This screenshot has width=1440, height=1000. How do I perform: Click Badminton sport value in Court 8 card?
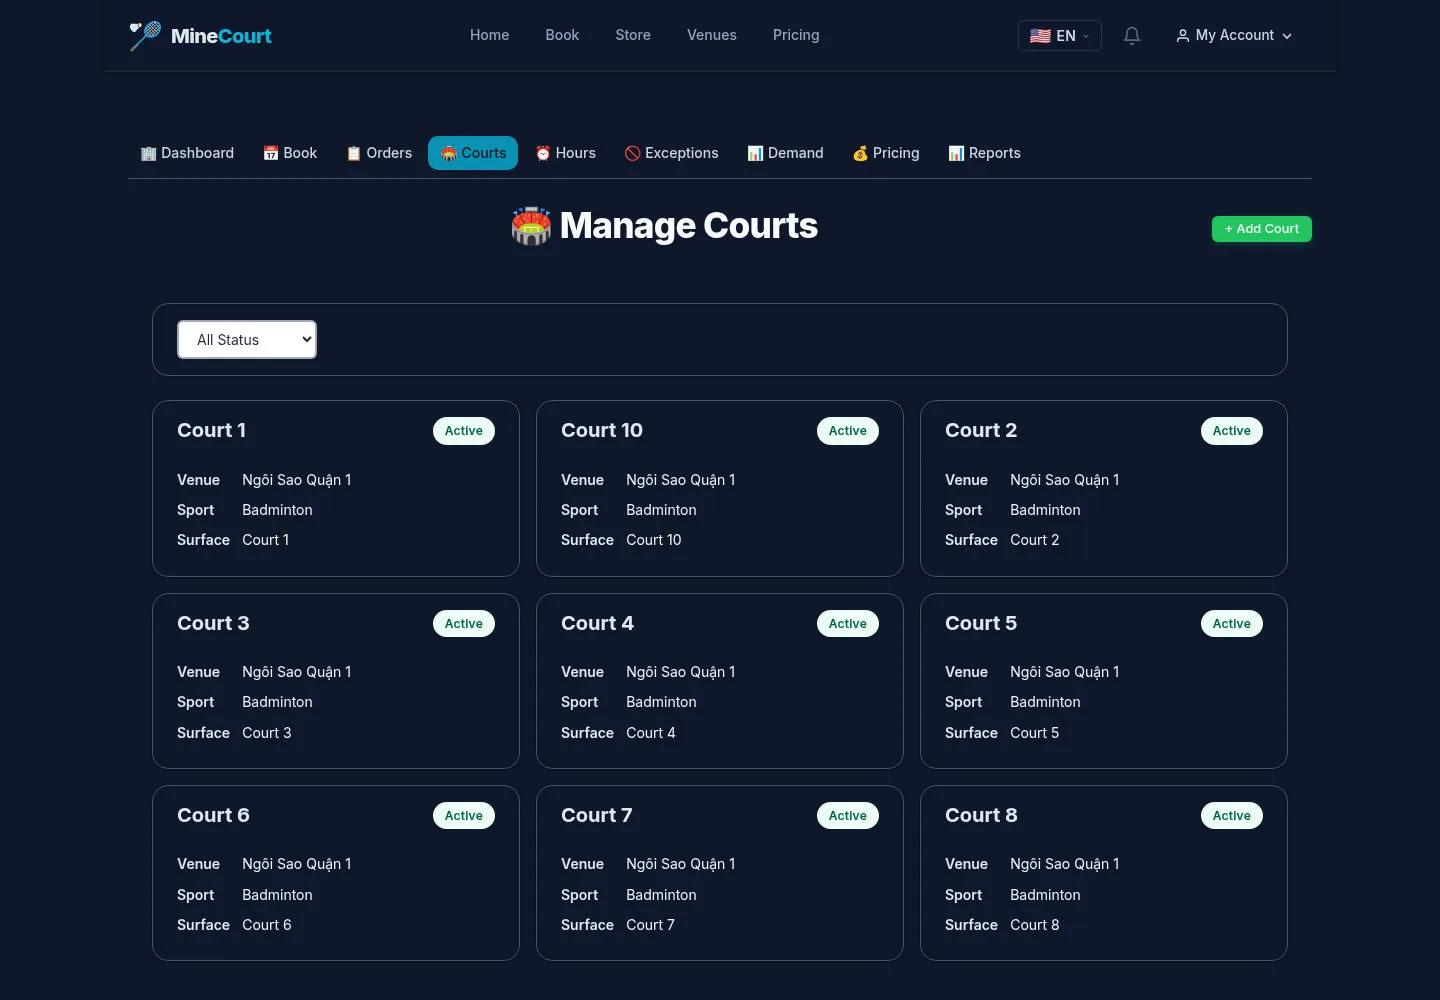(x=1045, y=895)
